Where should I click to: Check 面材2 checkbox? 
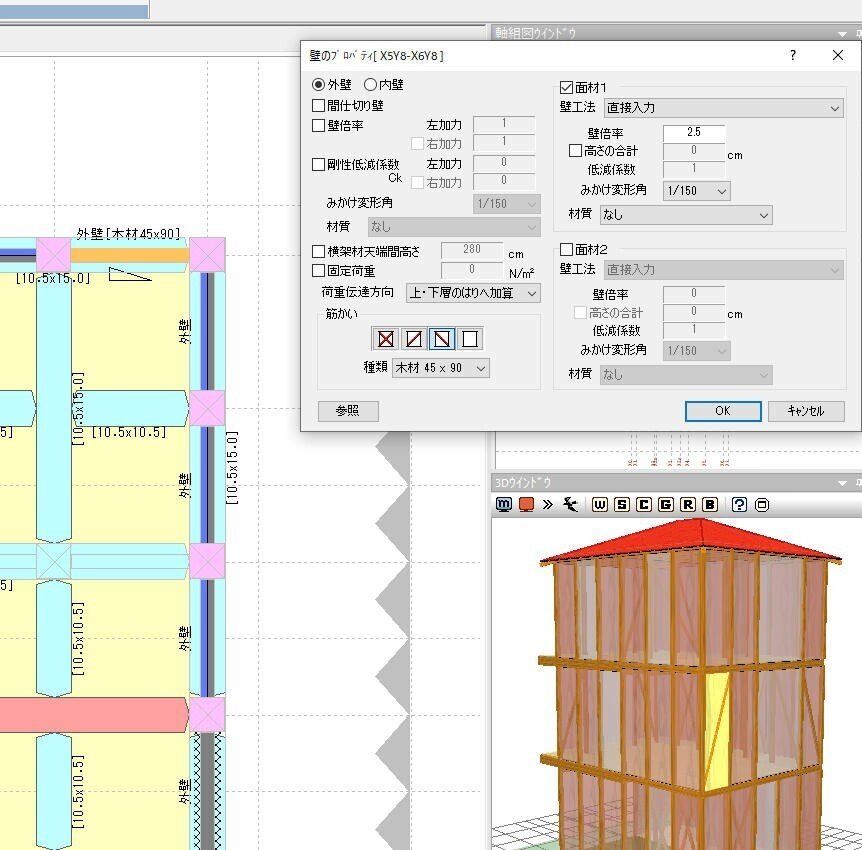tap(566, 249)
